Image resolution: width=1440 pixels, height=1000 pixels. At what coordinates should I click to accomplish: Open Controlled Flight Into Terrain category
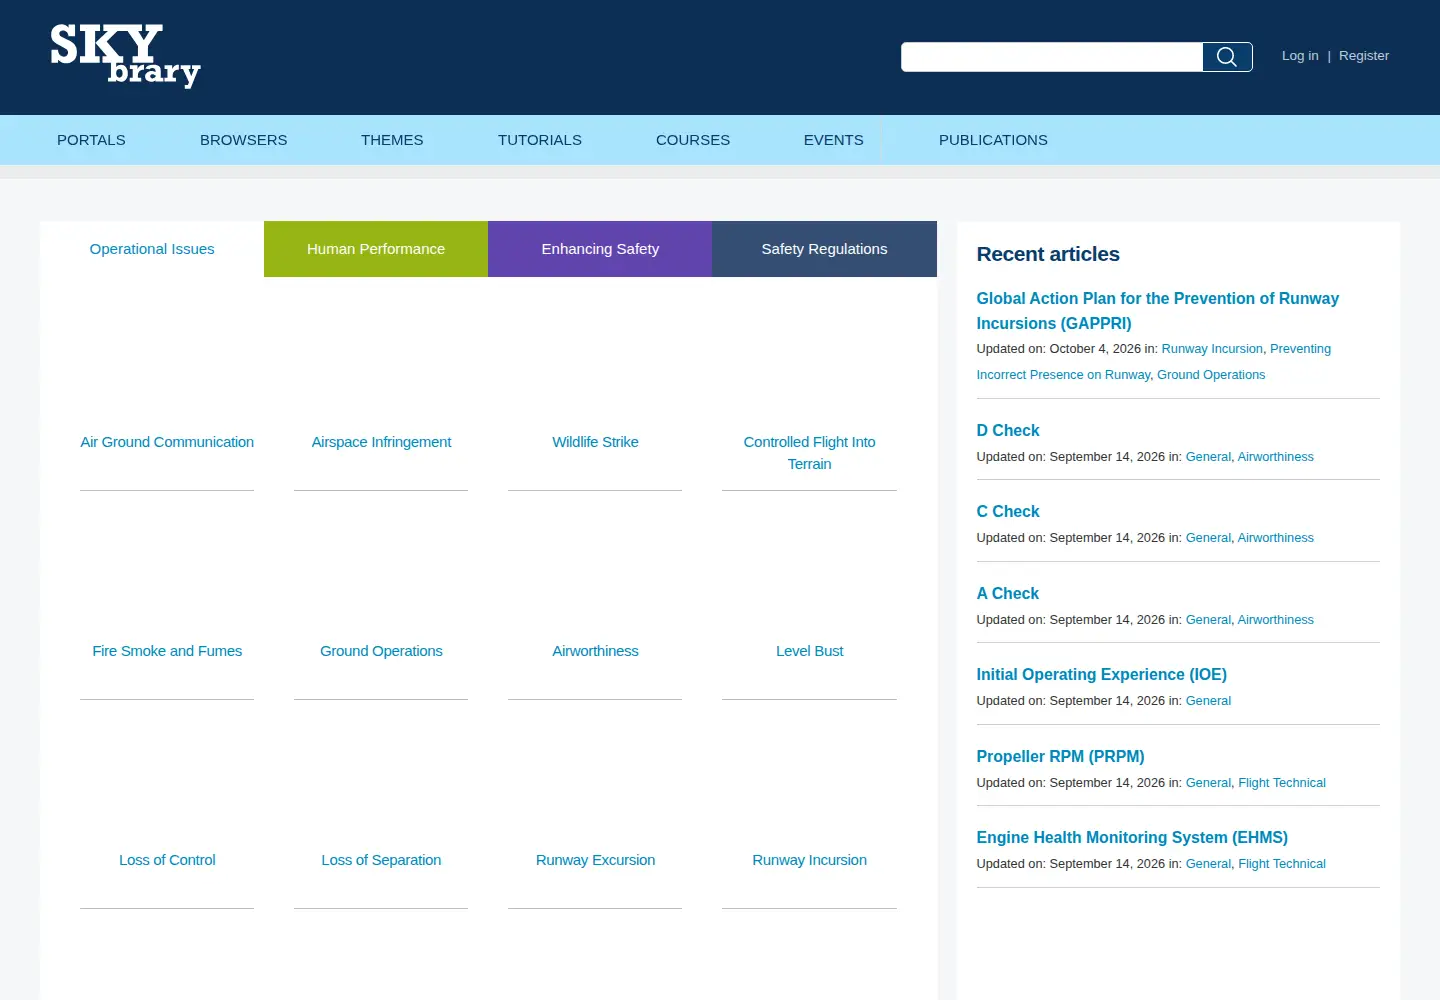[809, 453]
